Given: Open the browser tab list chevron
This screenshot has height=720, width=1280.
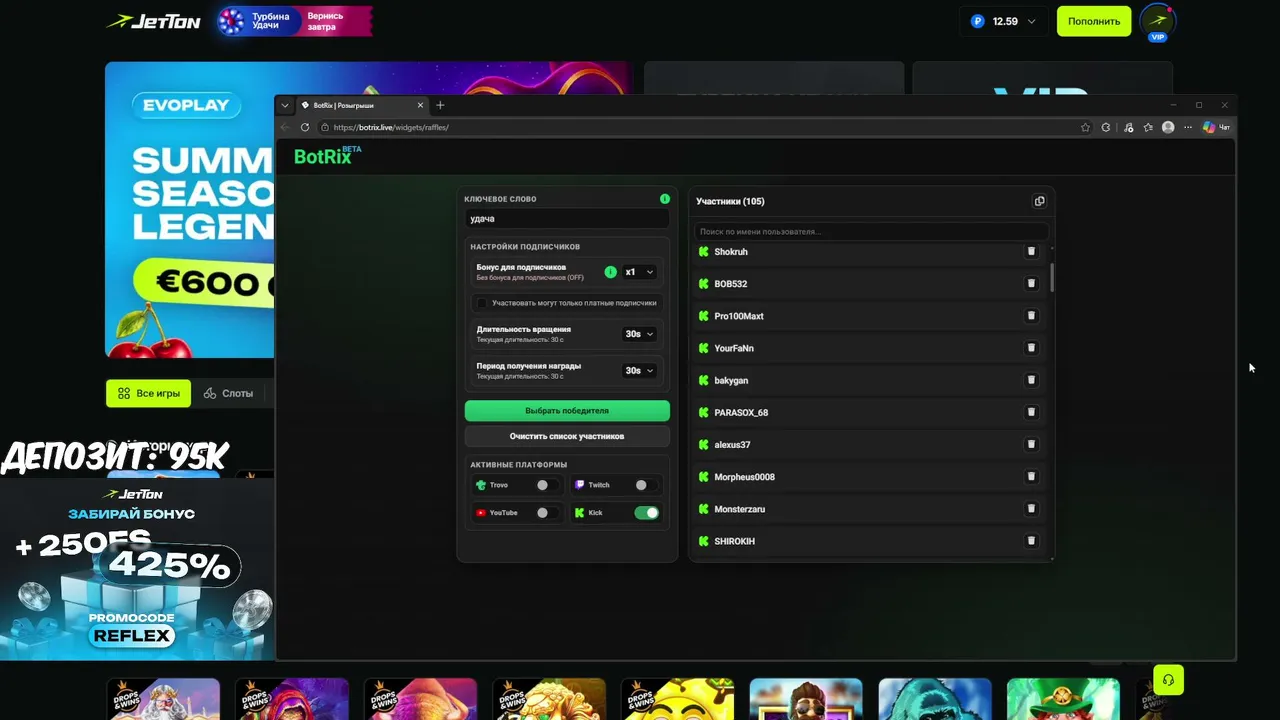Looking at the screenshot, I should tap(285, 105).
